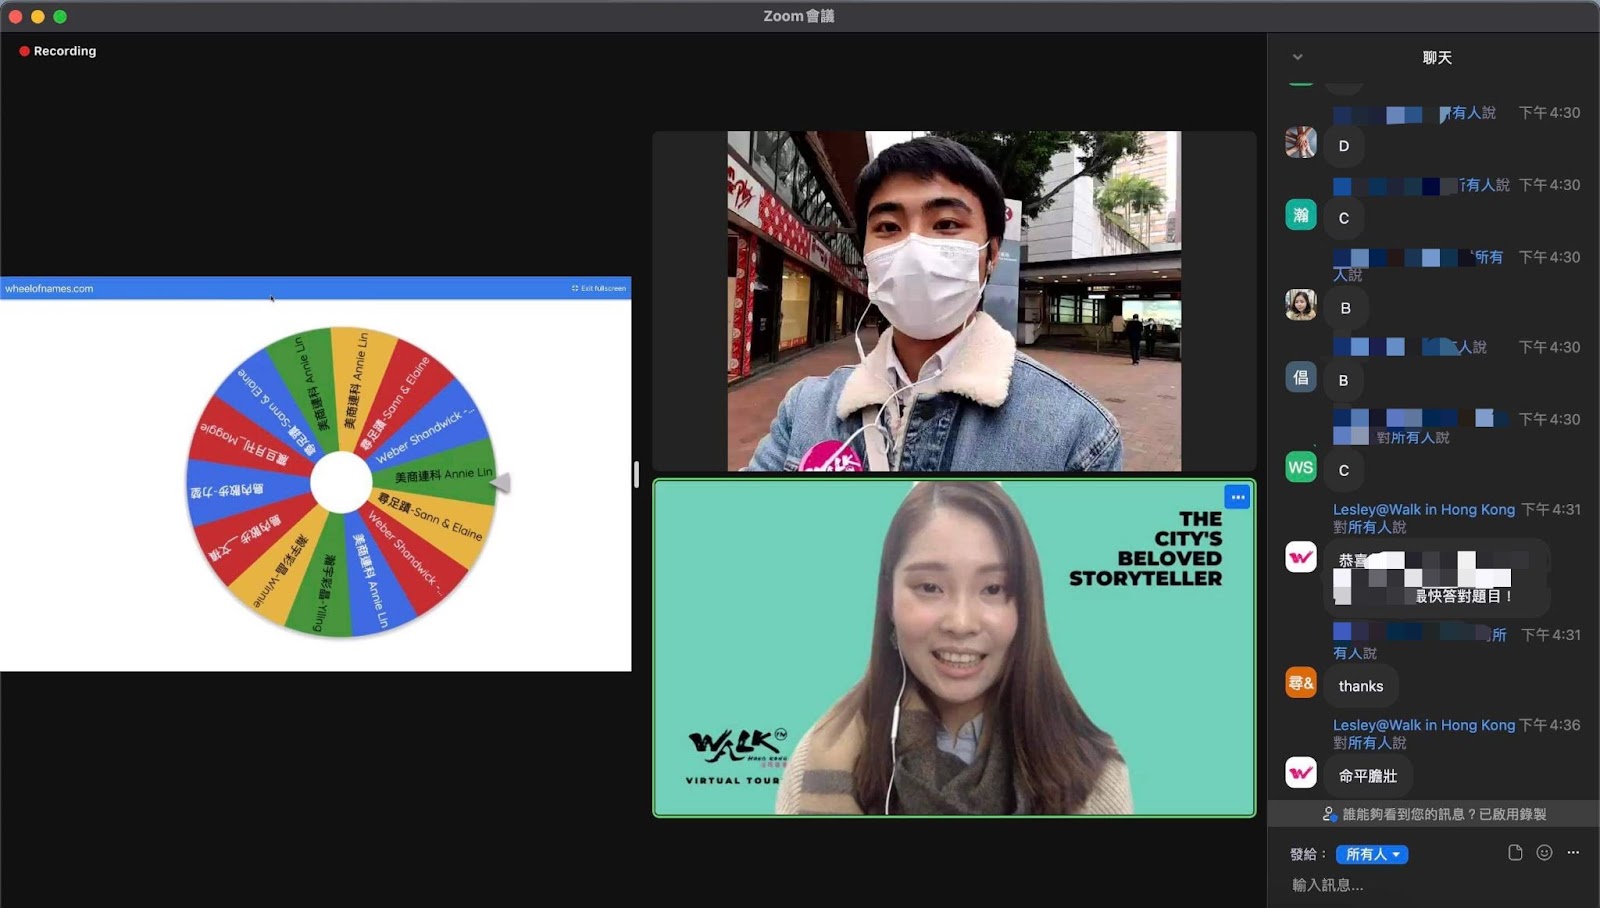
Task: Exit fullscreen on the wheelofnames share
Action: click(599, 288)
